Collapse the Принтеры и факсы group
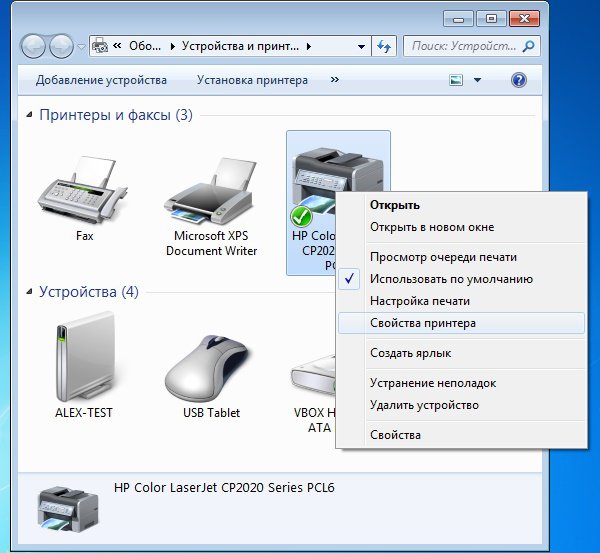600x553 pixels. point(29,115)
